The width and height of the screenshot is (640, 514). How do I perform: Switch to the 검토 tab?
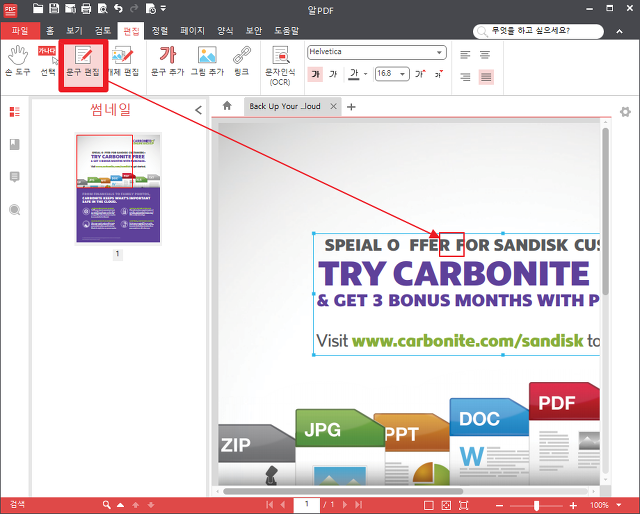click(103, 31)
